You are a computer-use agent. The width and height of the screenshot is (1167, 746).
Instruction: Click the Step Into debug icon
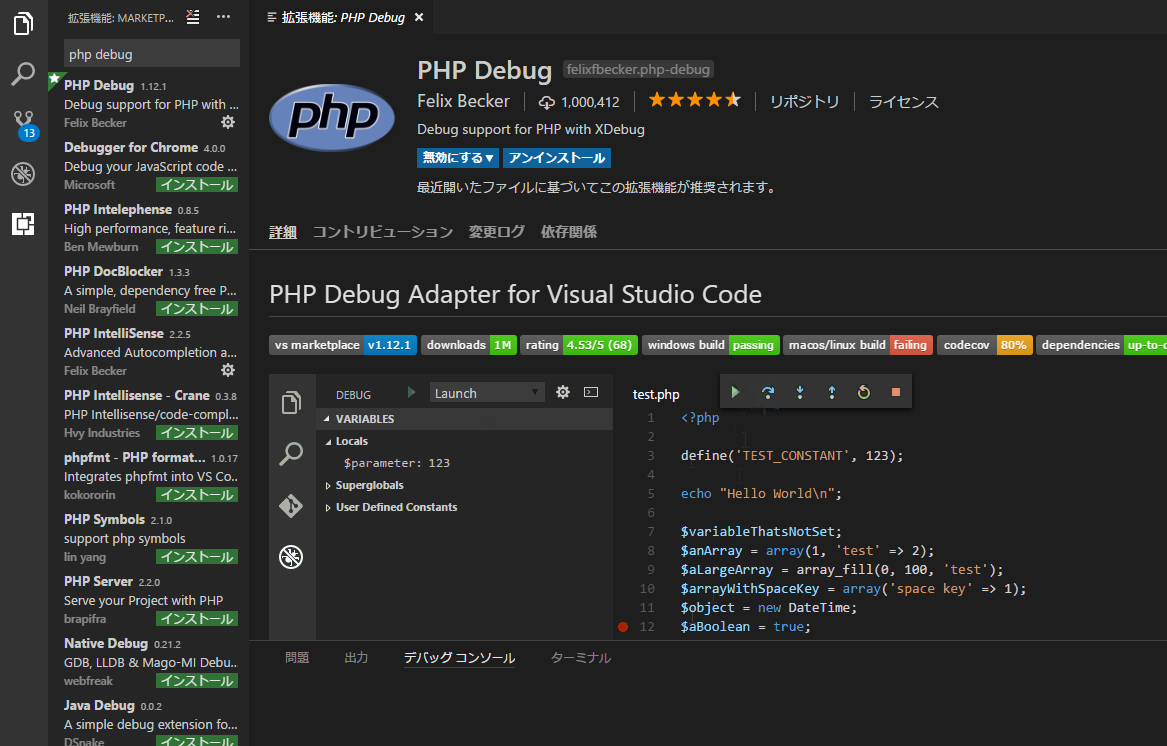(800, 392)
